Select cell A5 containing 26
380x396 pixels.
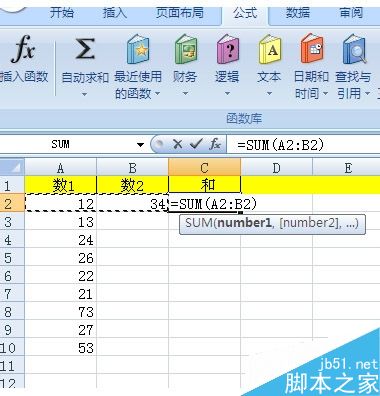[x=61, y=258]
